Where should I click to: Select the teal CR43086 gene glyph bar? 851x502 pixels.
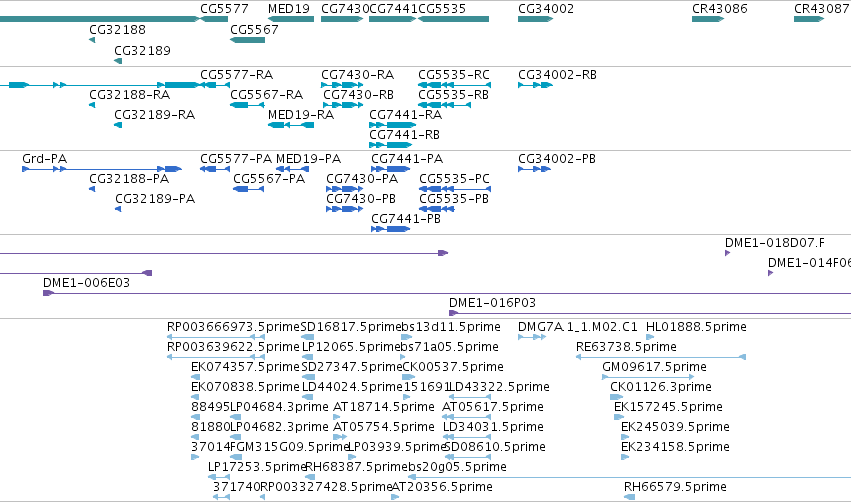pyautogui.click(x=708, y=19)
